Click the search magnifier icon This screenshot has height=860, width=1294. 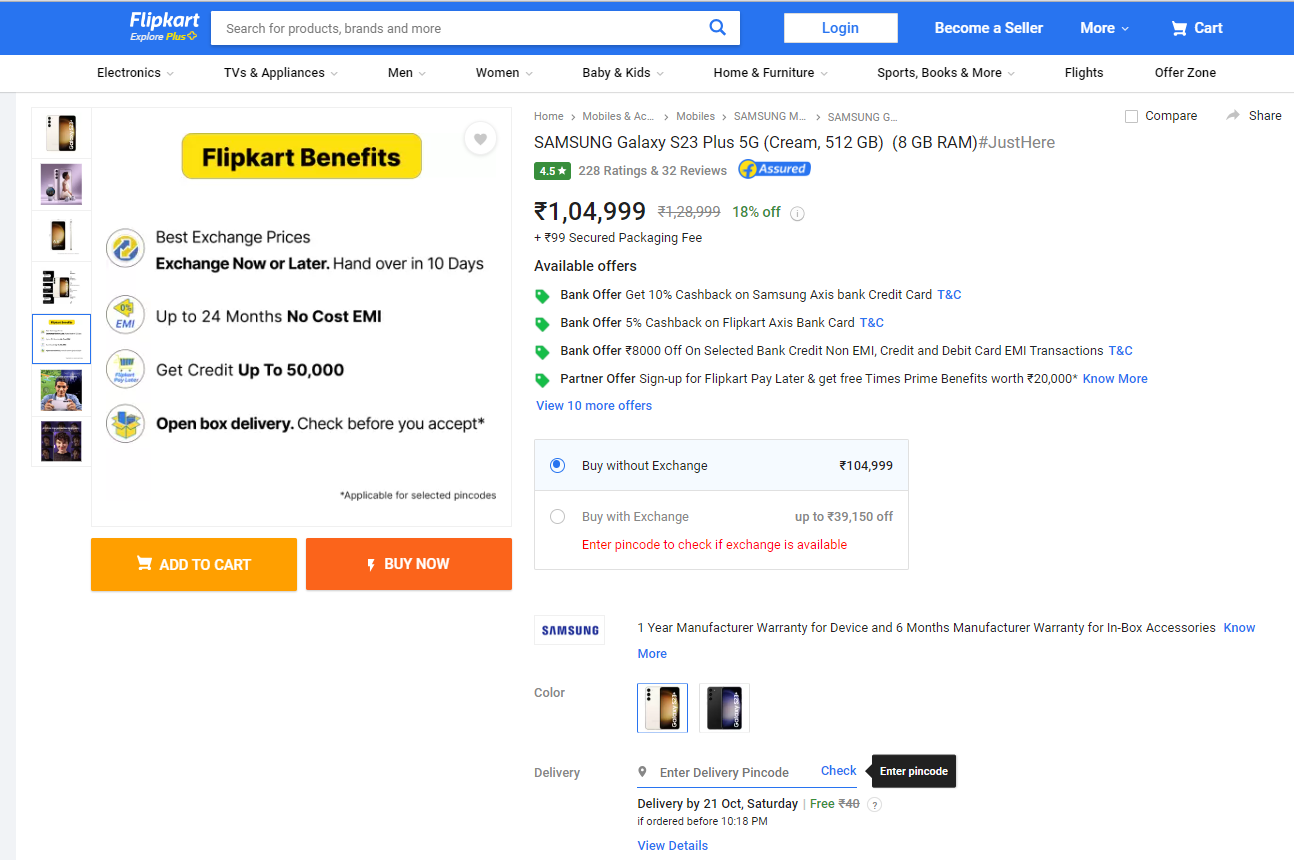coord(717,28)
